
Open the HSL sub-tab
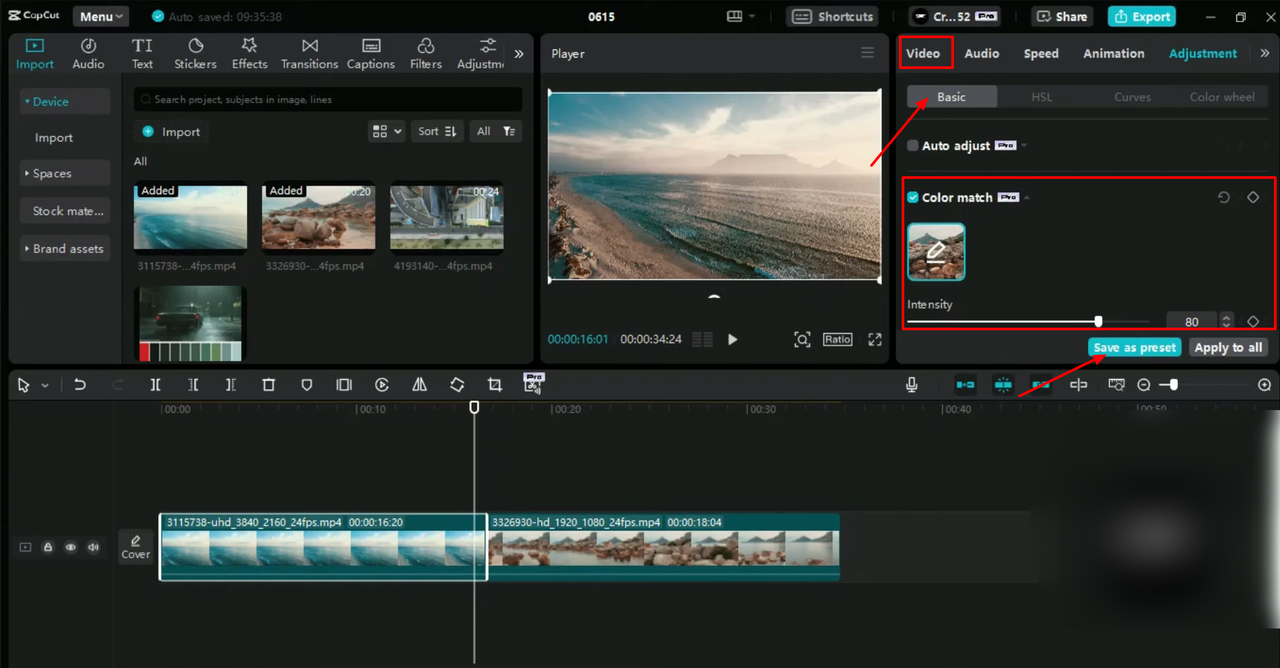point(1042,97)
